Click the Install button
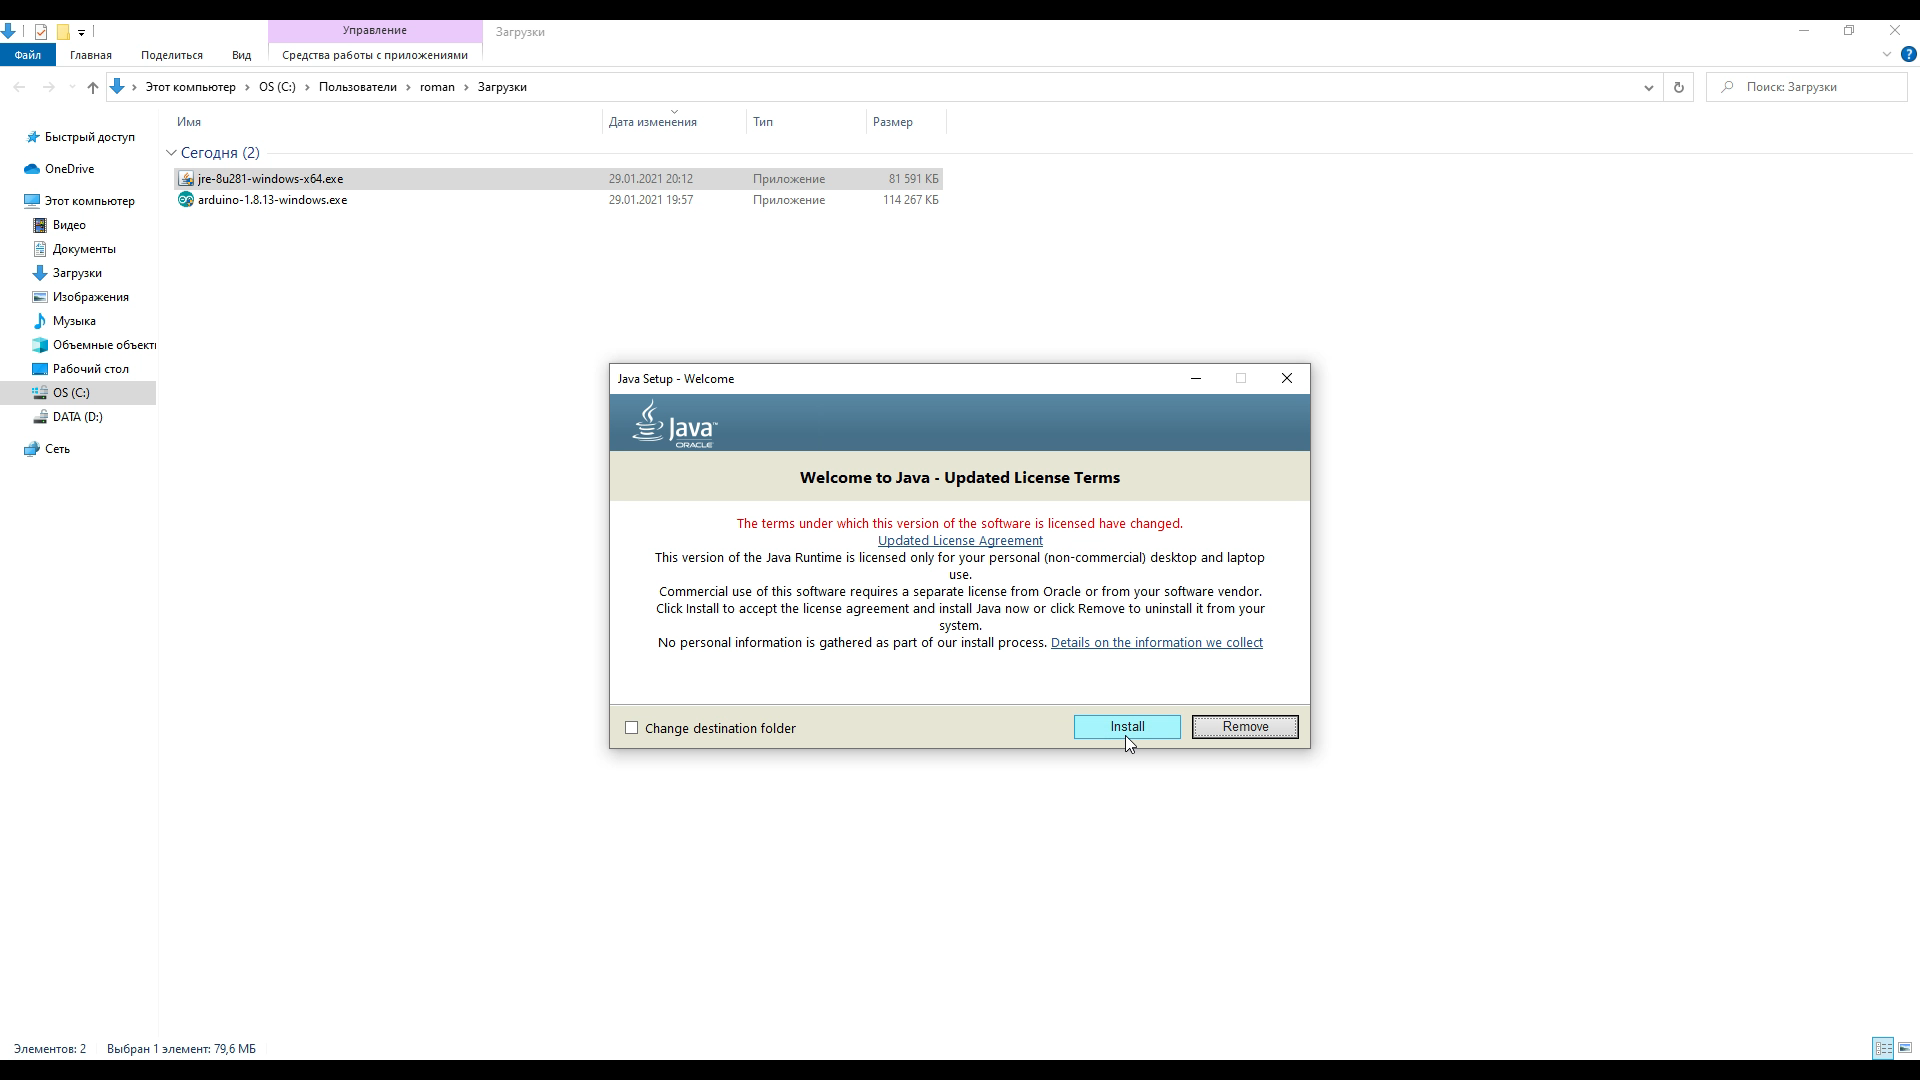Viewport: 1920px width, 1080px height. pos(1127,727)
